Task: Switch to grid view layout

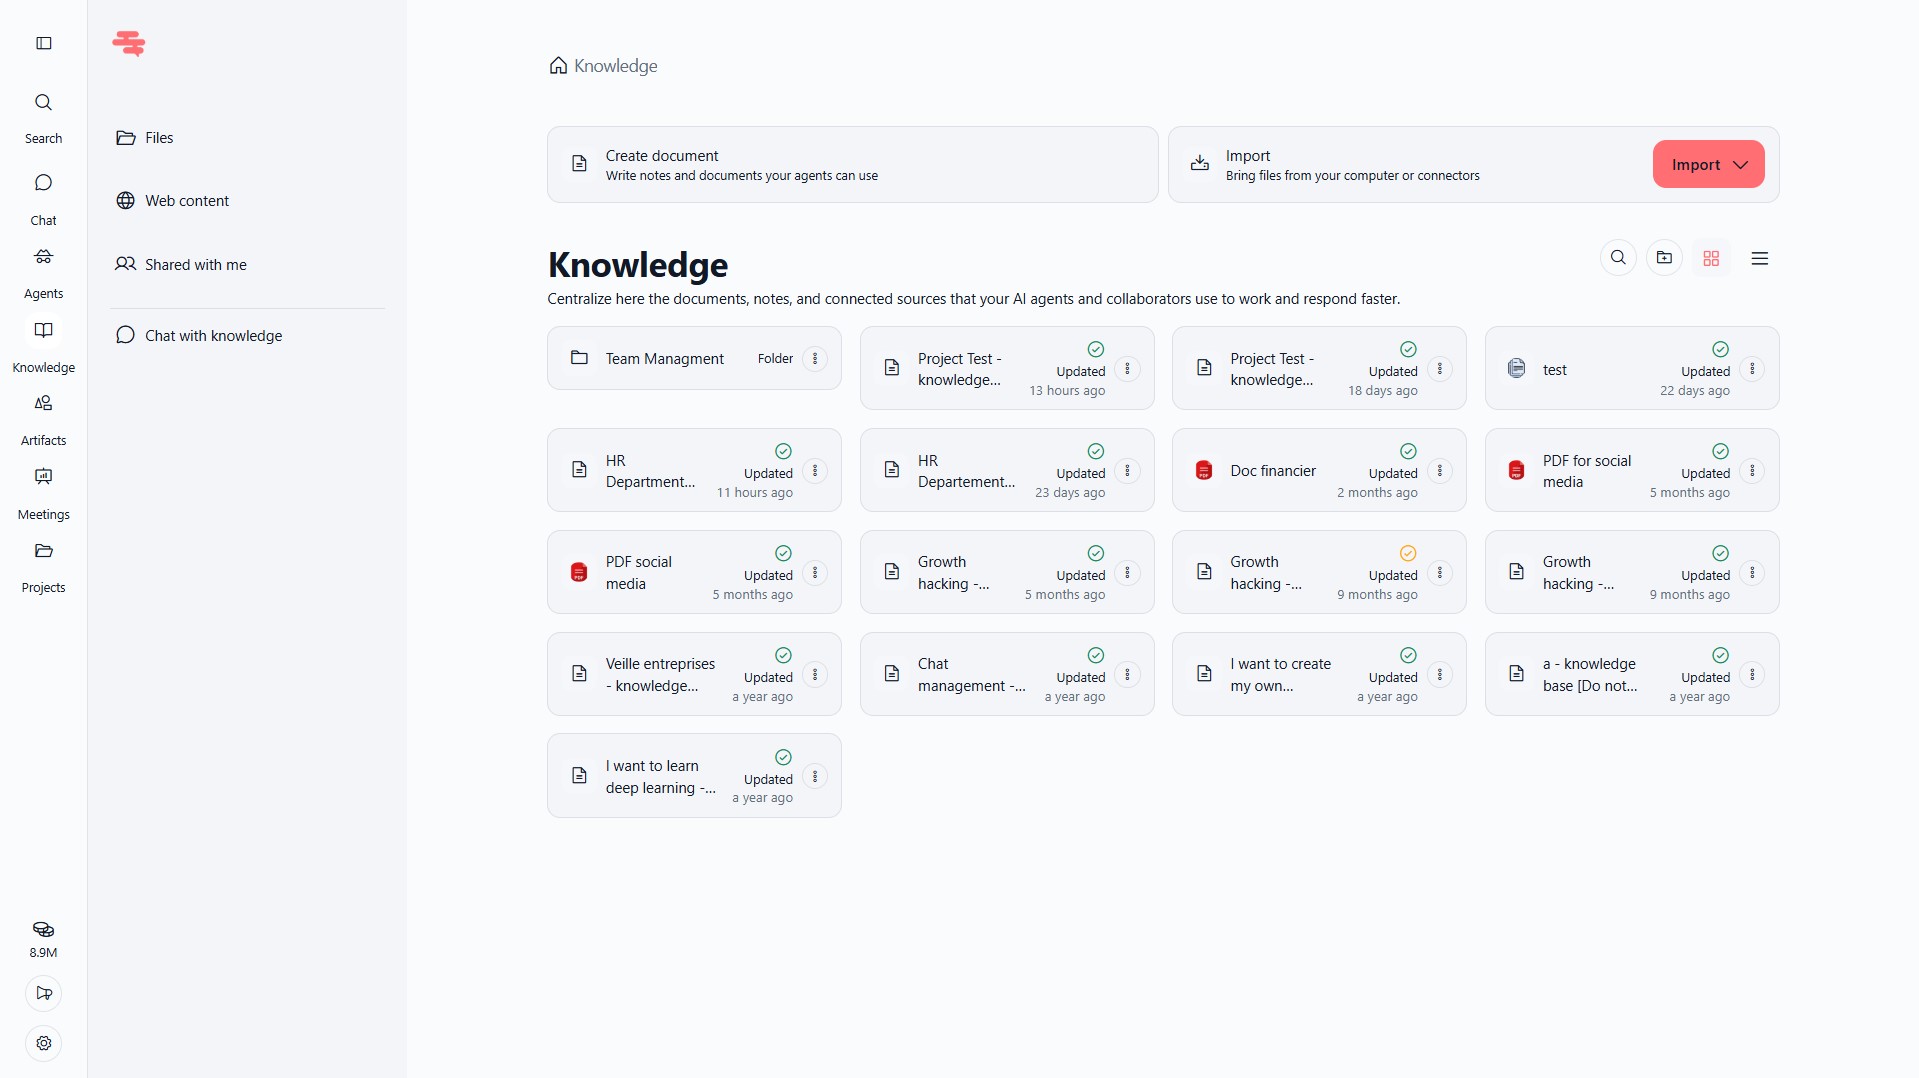Action: [1711, 258]
